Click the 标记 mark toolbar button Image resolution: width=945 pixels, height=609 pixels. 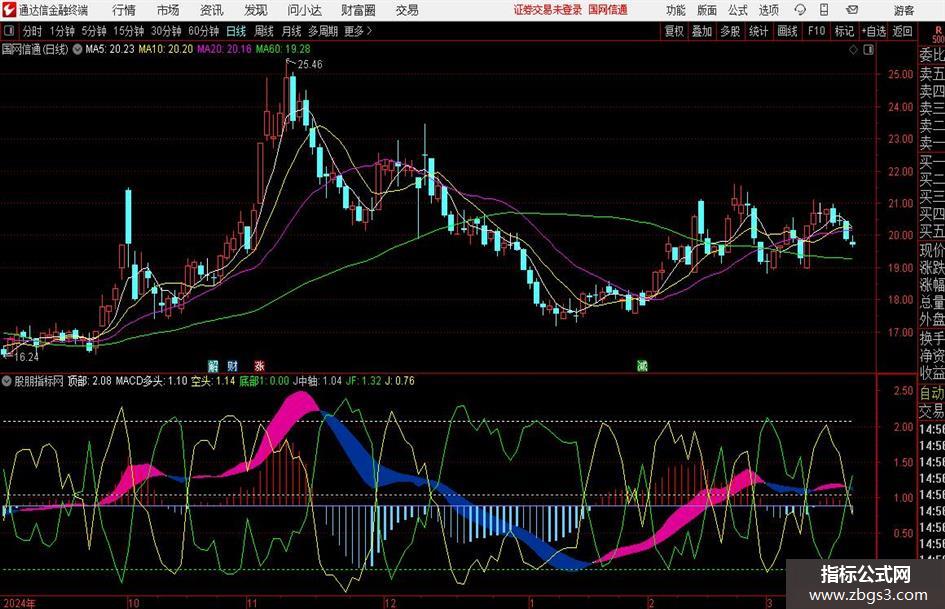pyautogui.click(x=844, y=31)
